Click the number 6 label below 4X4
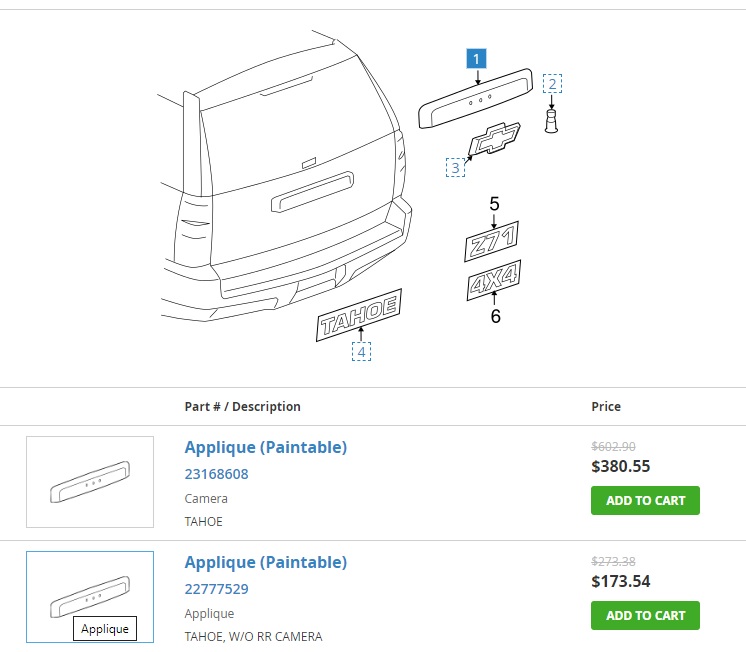Image resolution: width=746 pixels, height=652 pixels. [x=495, y=316]
